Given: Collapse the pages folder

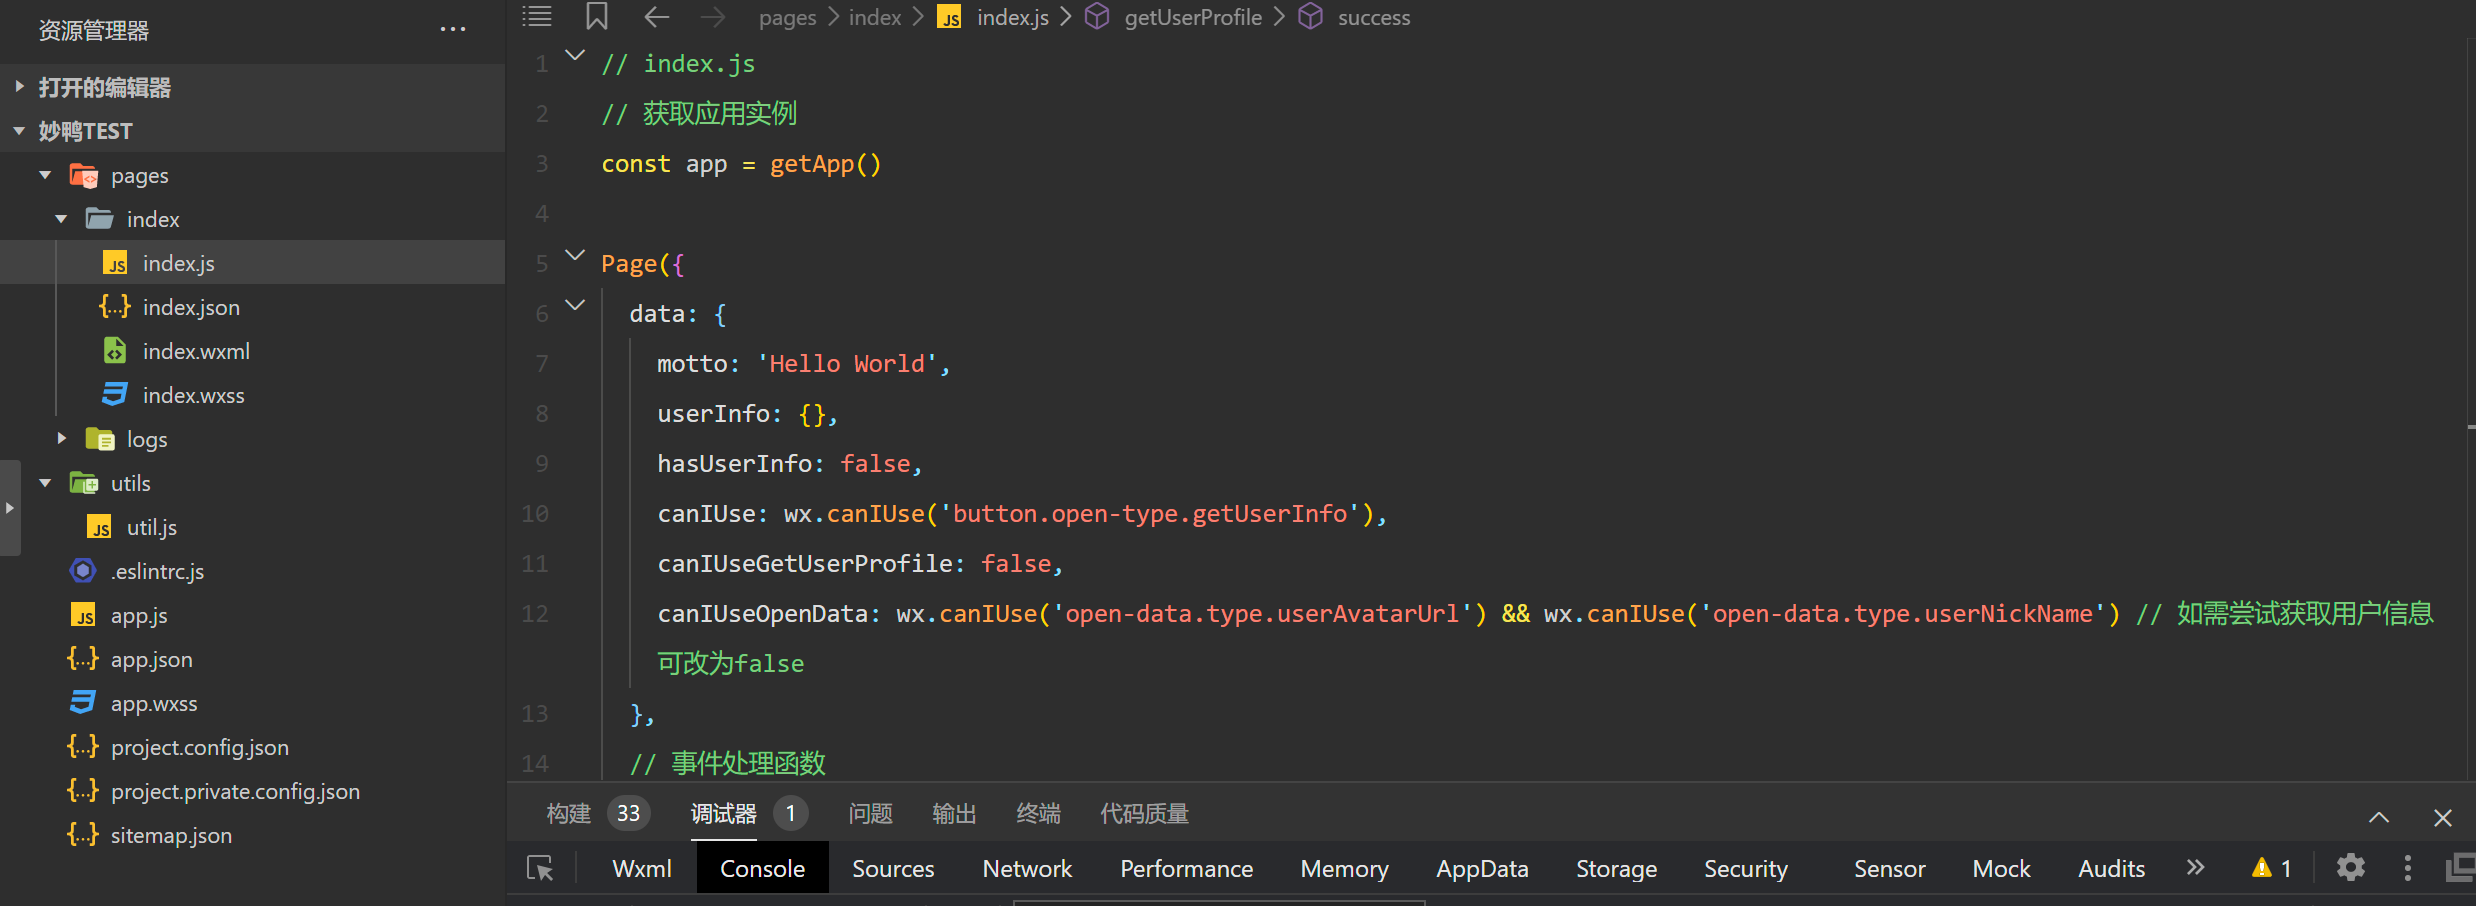Looking at the screenshot, I should [x=45, y=175].
